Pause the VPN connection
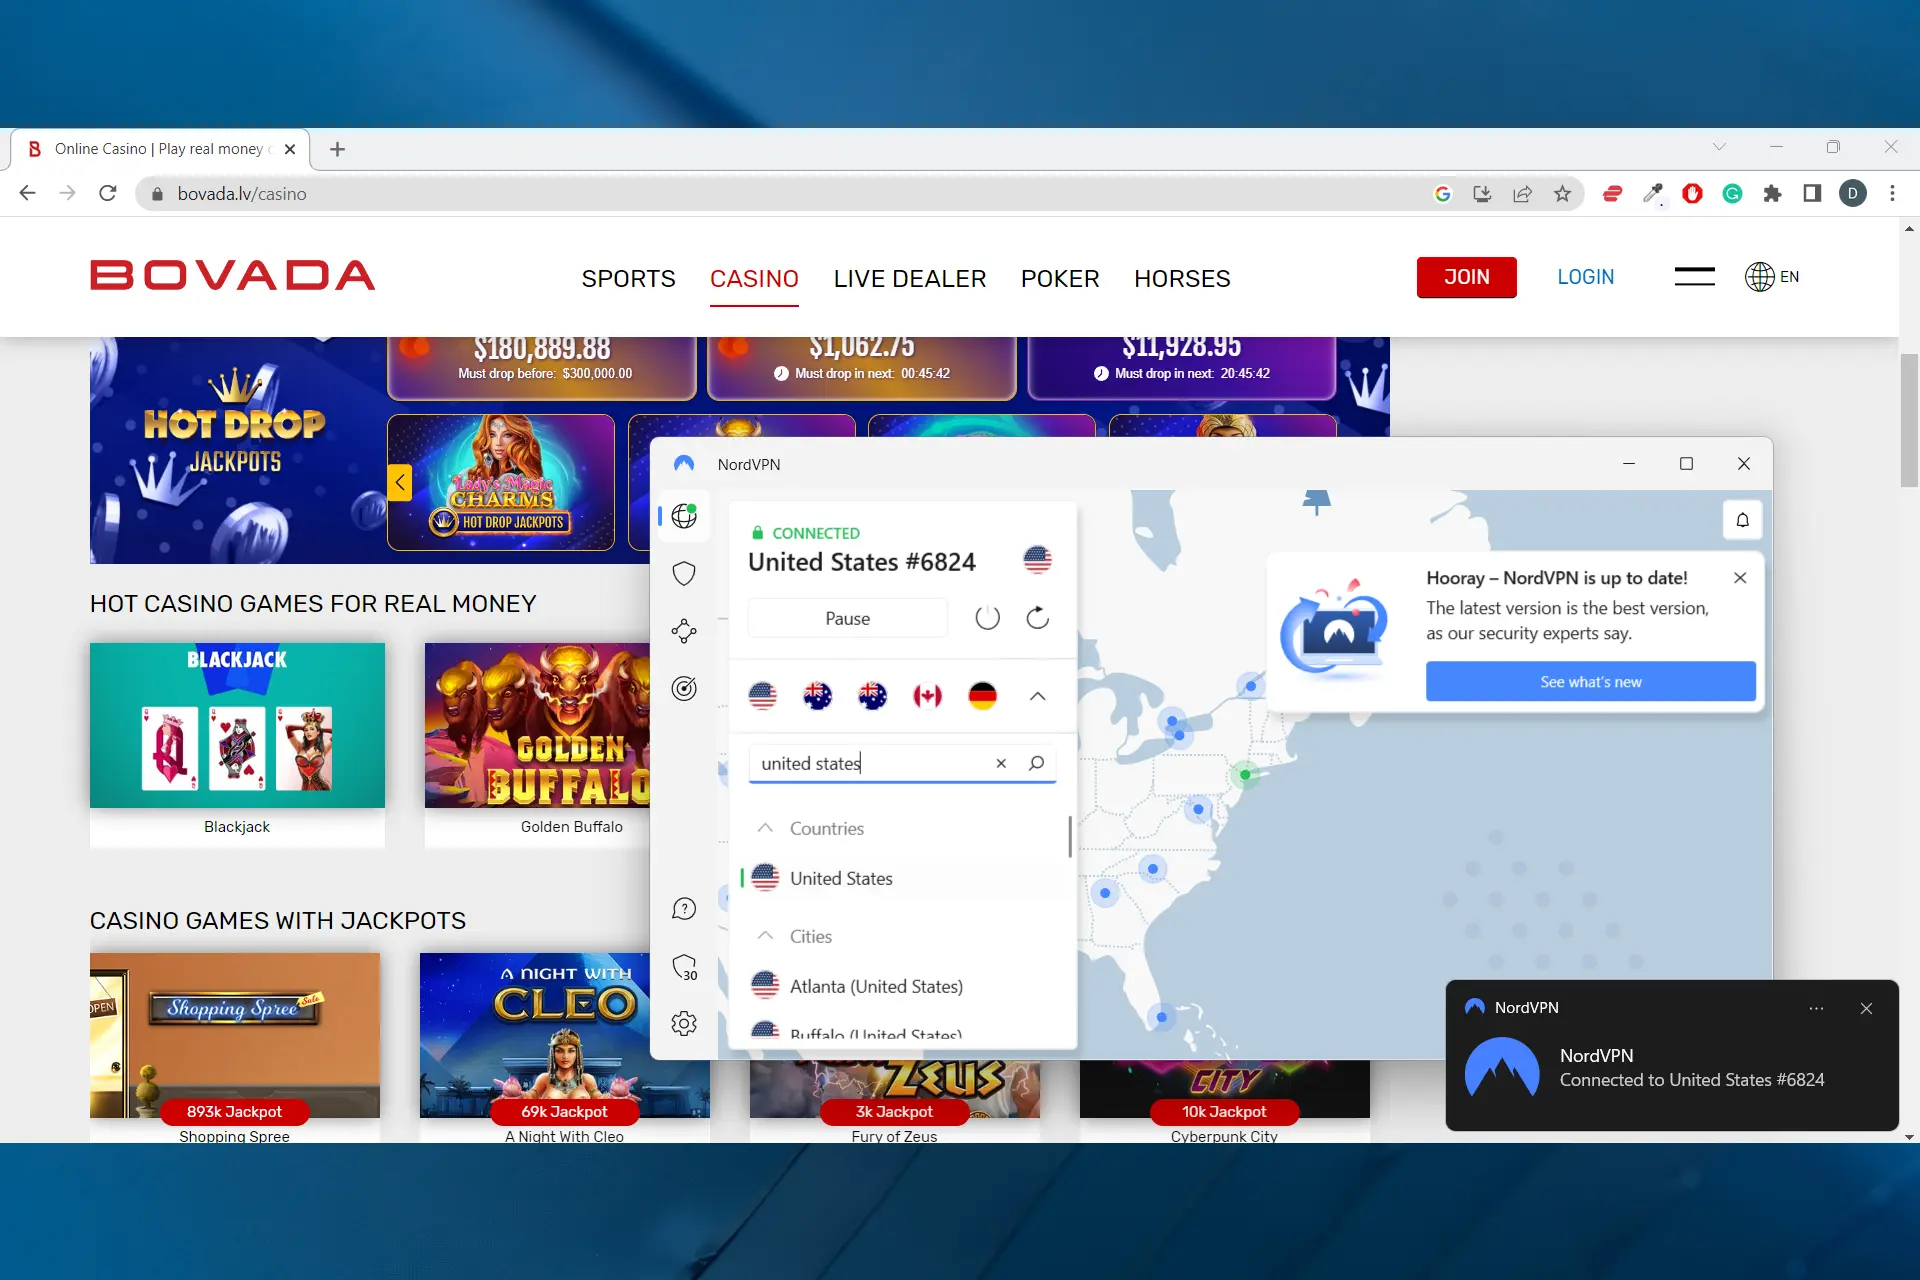 tap(846, 617)
